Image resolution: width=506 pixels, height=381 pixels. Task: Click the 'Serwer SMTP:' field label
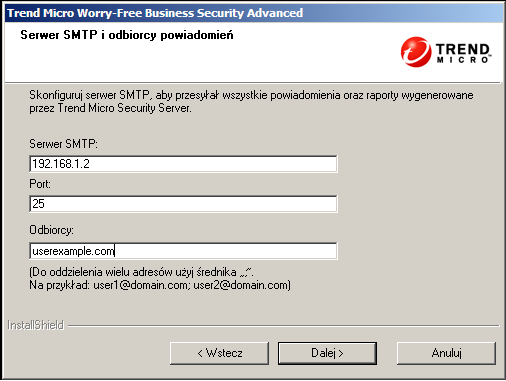tap(63, 144)
